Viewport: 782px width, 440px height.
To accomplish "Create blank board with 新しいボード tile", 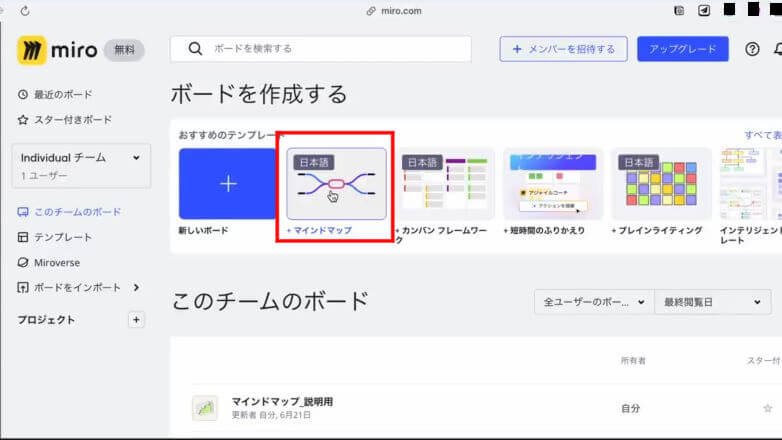I will [x=227, y=184].
